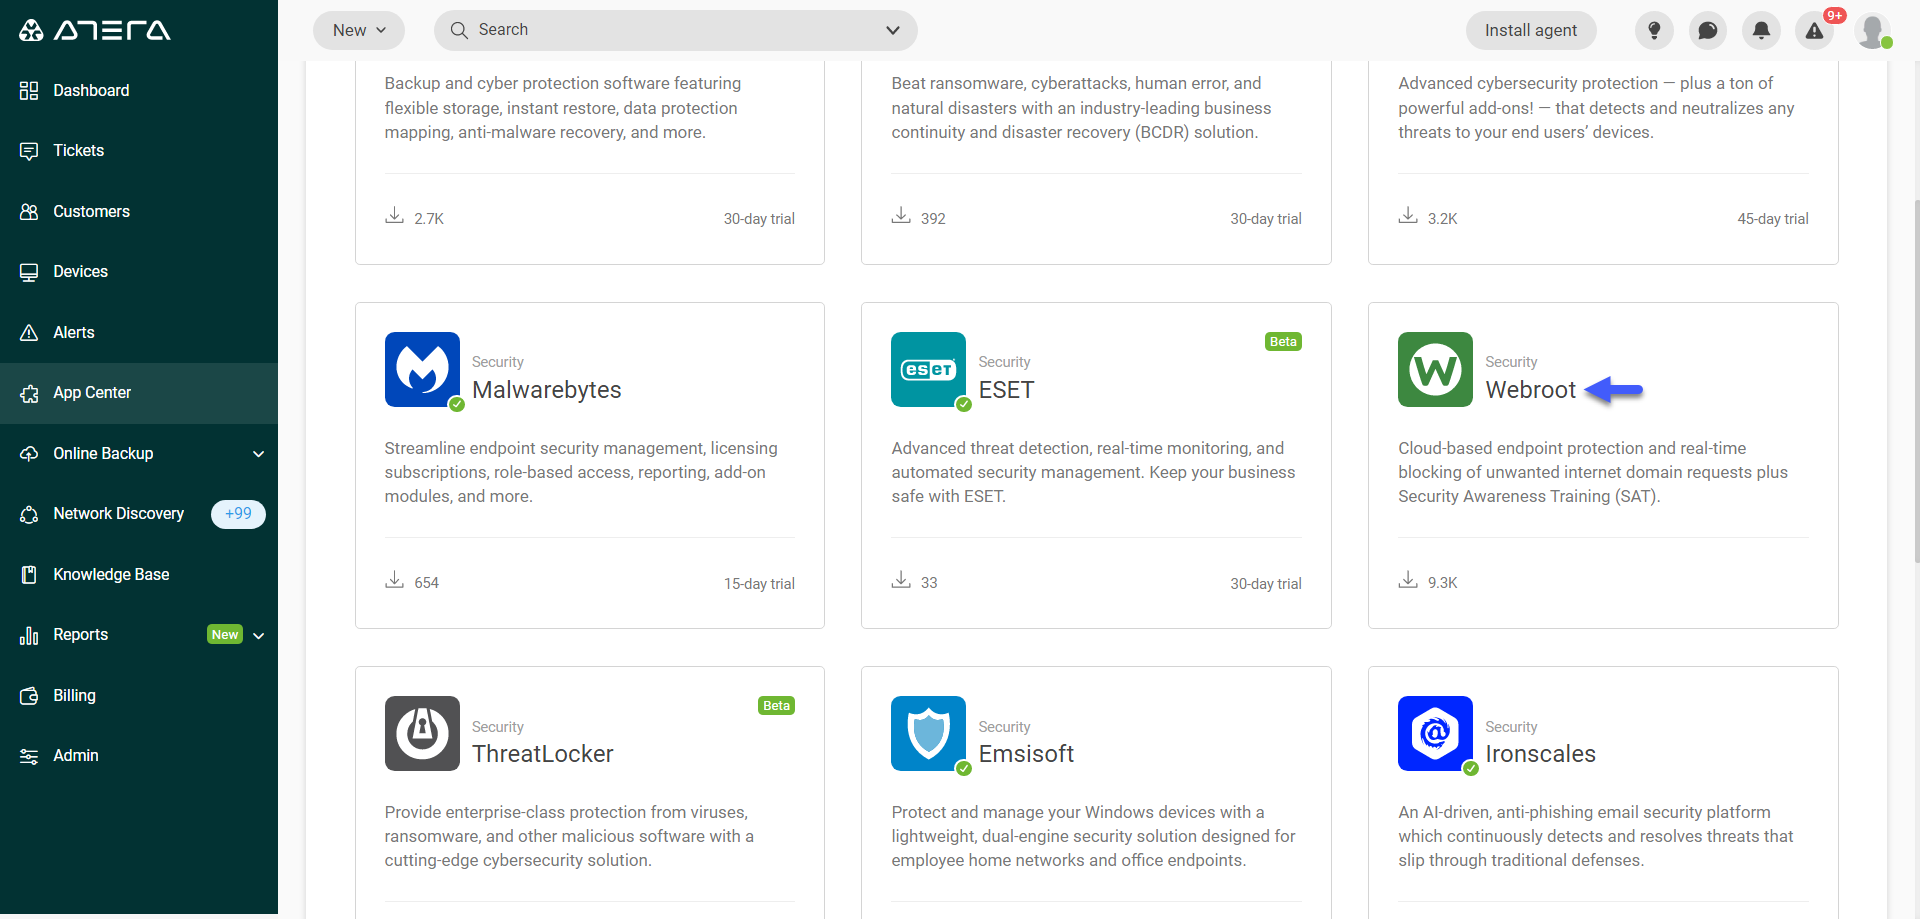1920x919 pixels.
Task: Open the New dropdown button
Action: [359, 30]
